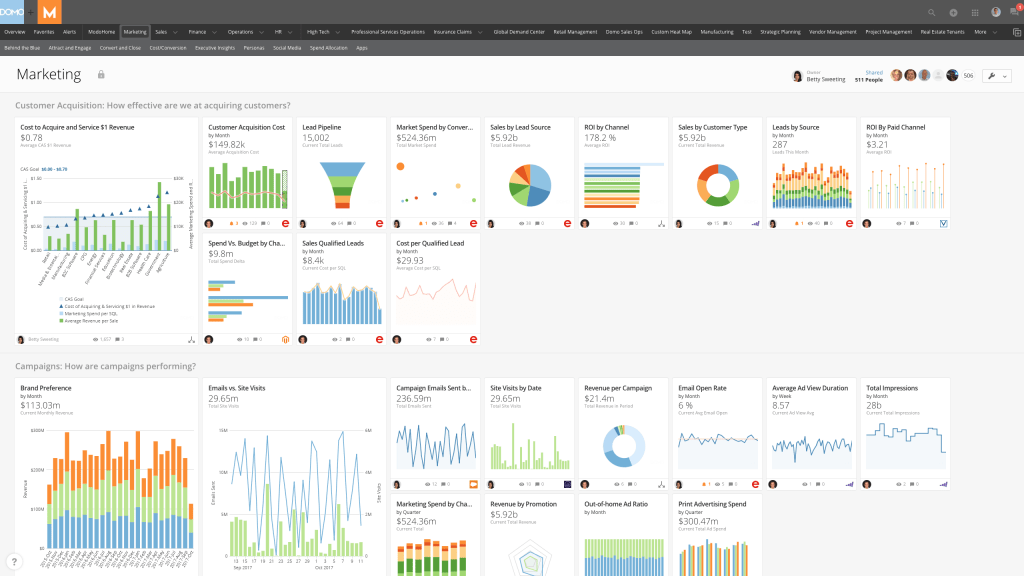
Task: Open search using the magnifier icon
Action: point(931,12)
